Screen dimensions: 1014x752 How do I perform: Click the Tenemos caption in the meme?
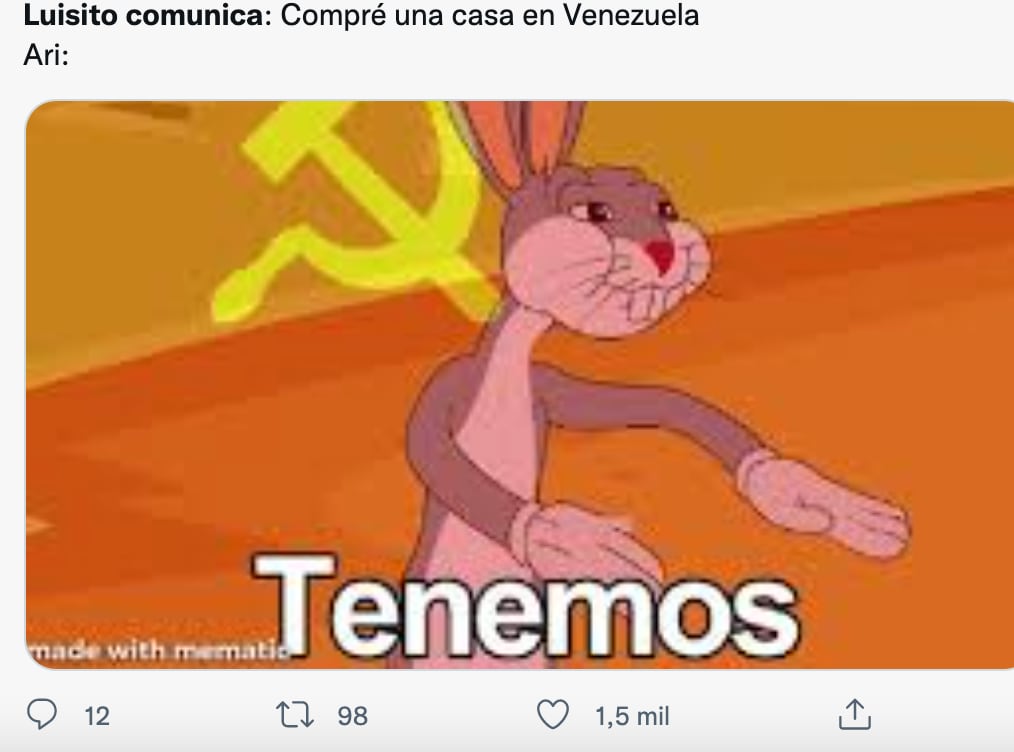(525, 608)
